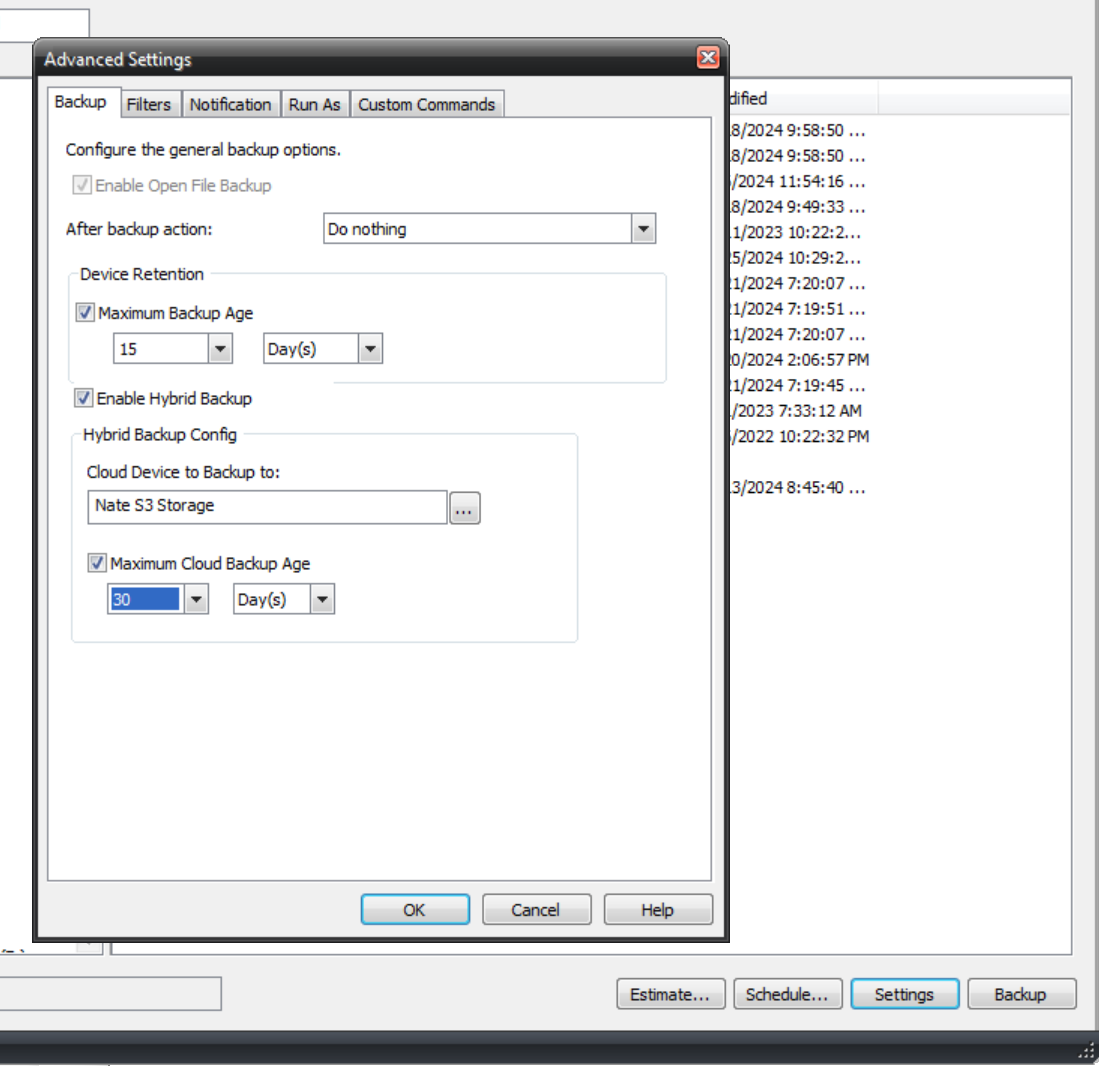This screenshot has width=1099, height=1066.
Task: Confirm settings with OK
Action: coord(415,909)
